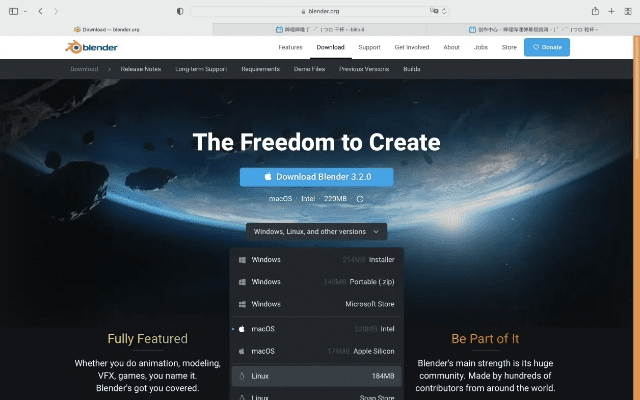Click the Donate button

547,47
